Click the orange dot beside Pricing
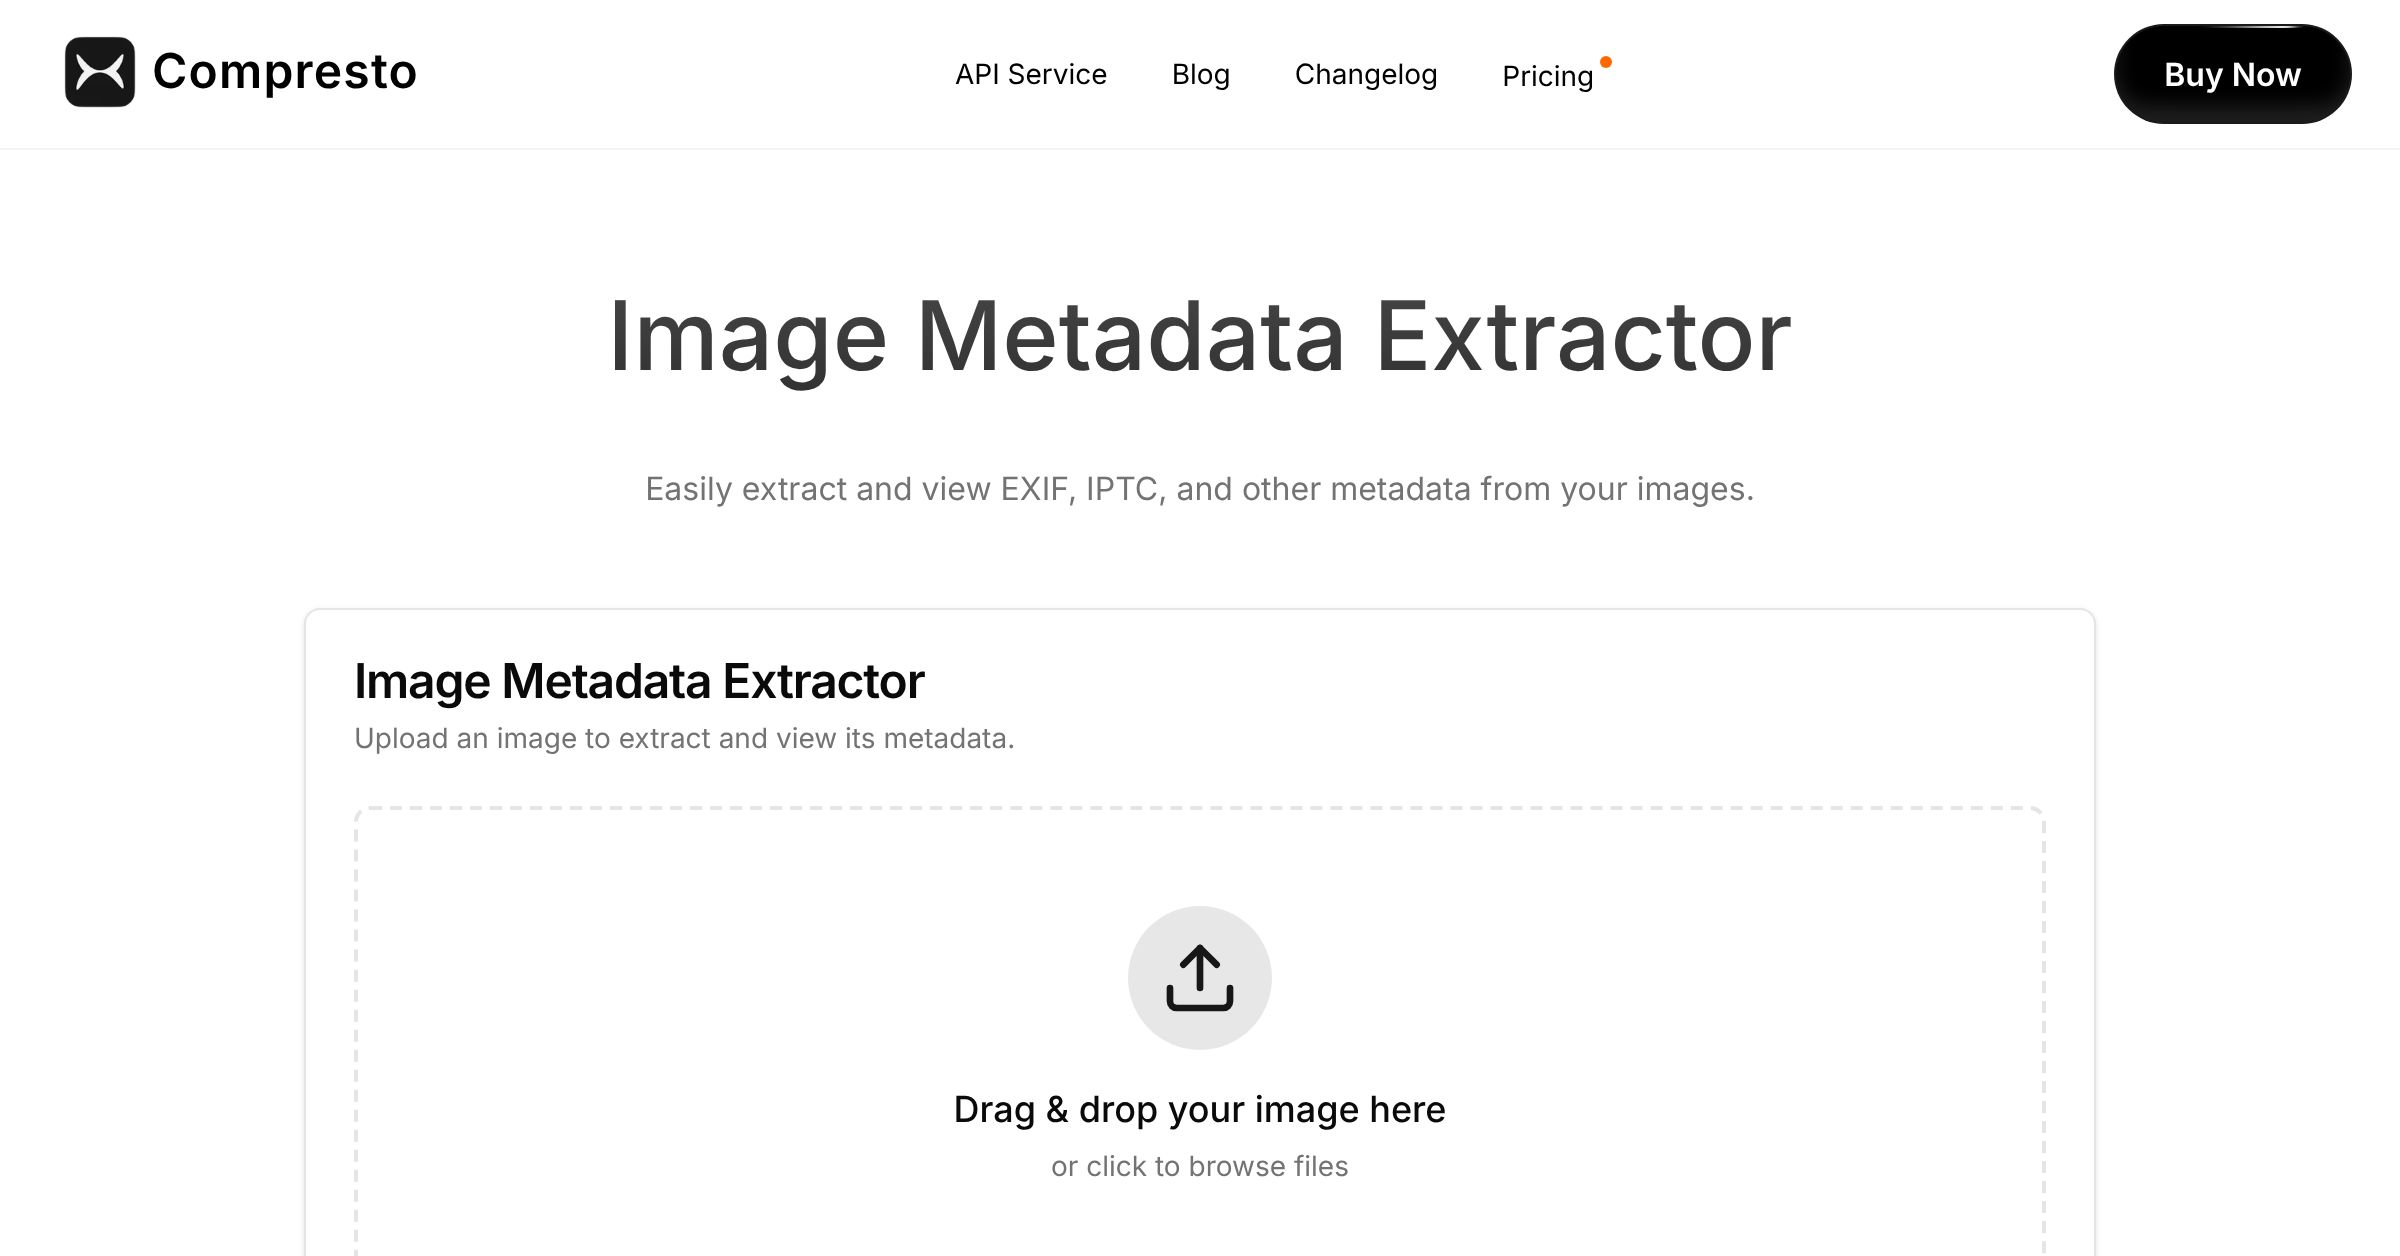Image resolution: width=2400 pixels, height=1256 pixels. (x=1606, y=62)
